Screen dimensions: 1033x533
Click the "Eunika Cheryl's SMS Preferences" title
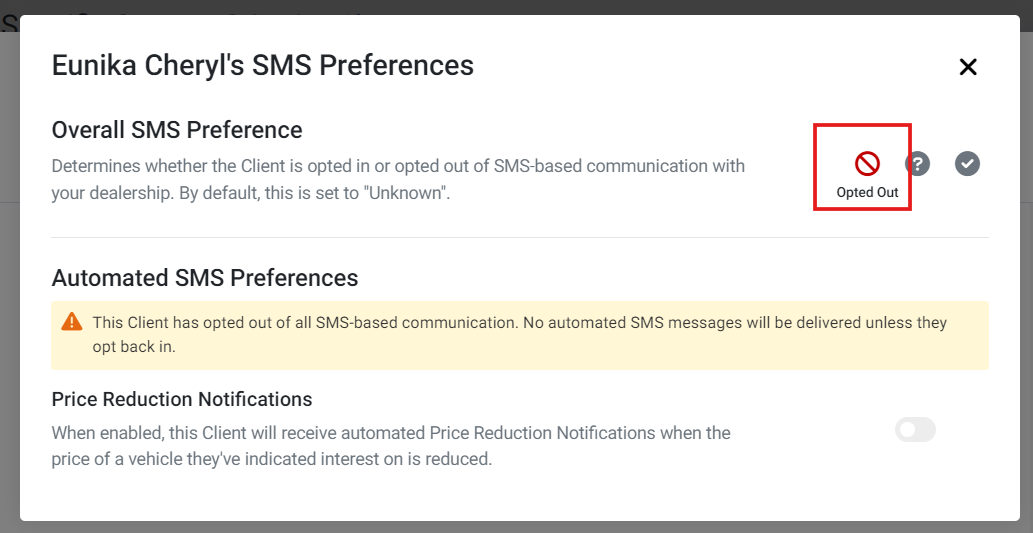(262, 66)
